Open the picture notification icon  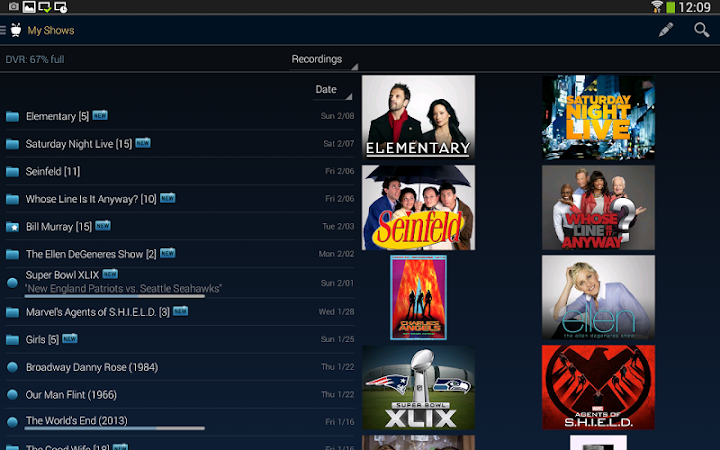29,7
